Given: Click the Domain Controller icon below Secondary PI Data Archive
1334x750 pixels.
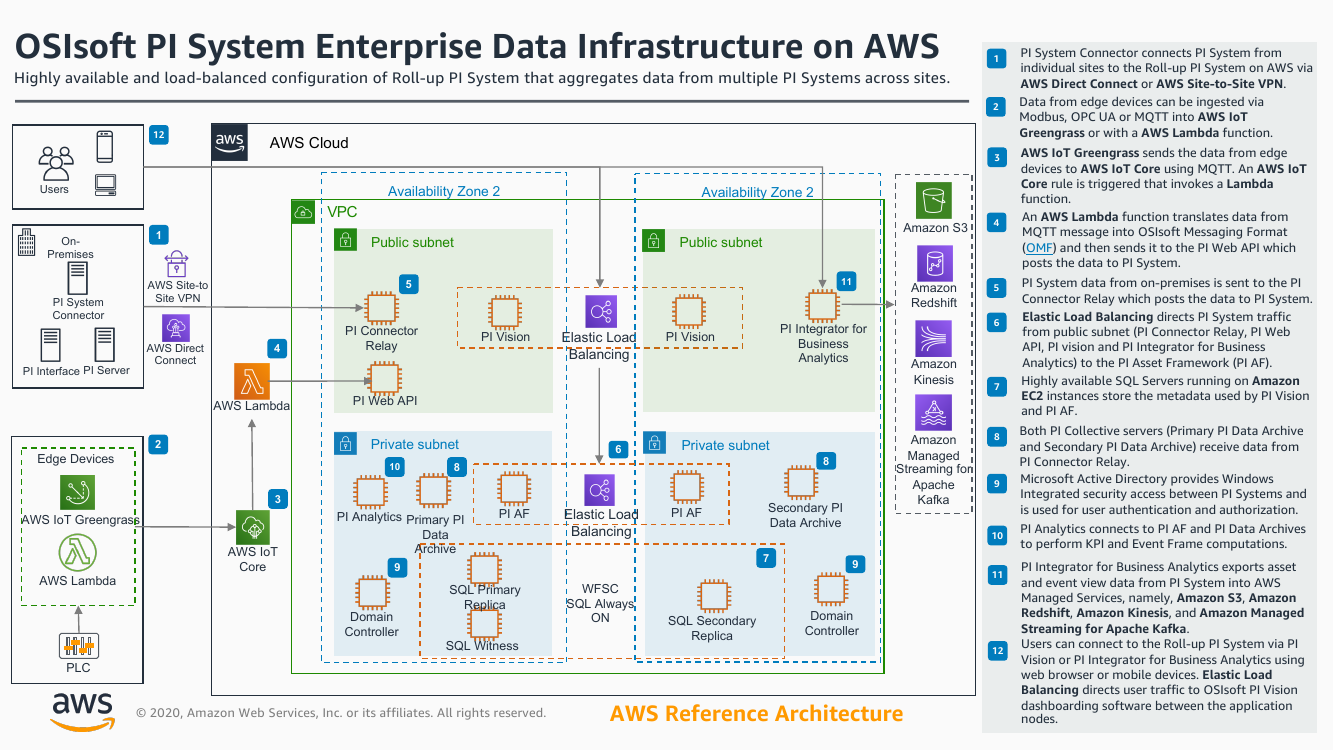Looking at the screenshot, I should pyautogui.click(x=831, y=590).
